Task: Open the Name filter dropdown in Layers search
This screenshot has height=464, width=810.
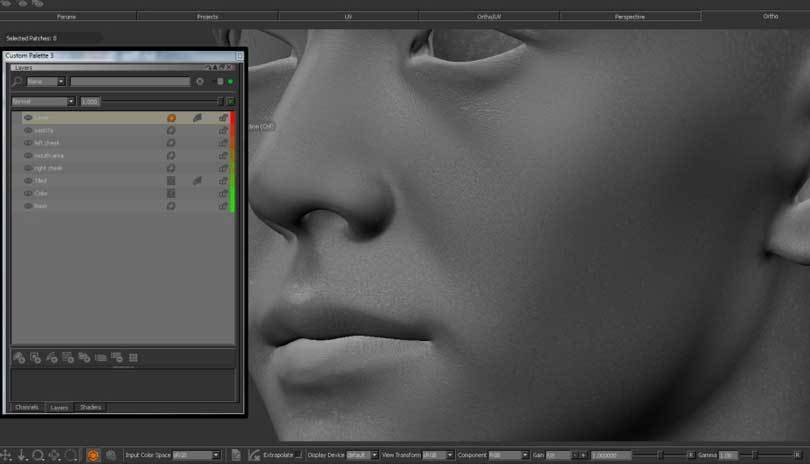Action: pyautogui.click(x=46, y=82)
